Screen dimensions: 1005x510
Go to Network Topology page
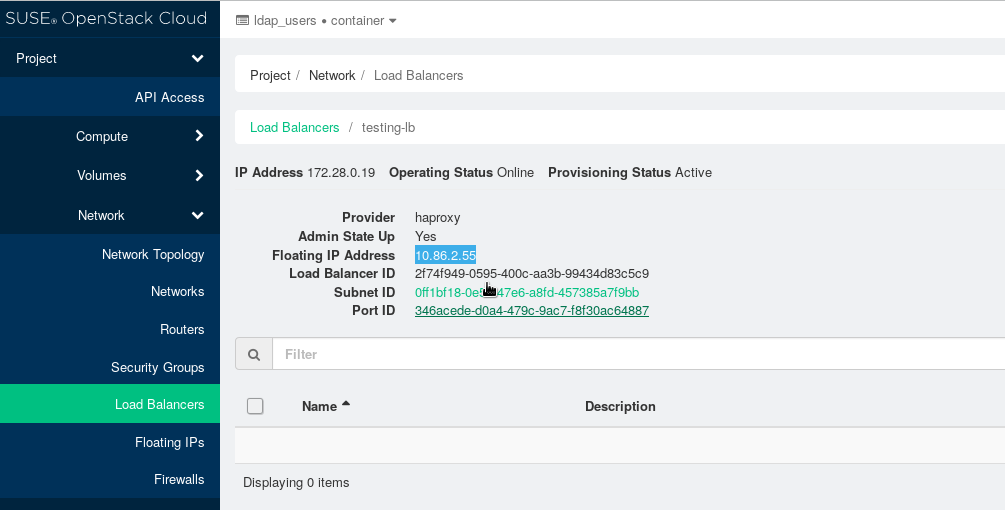tap(152, 254)
